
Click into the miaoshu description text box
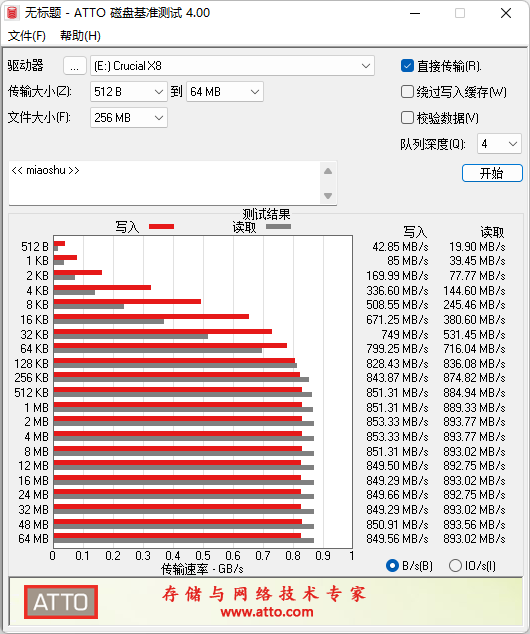pos(164,183)
